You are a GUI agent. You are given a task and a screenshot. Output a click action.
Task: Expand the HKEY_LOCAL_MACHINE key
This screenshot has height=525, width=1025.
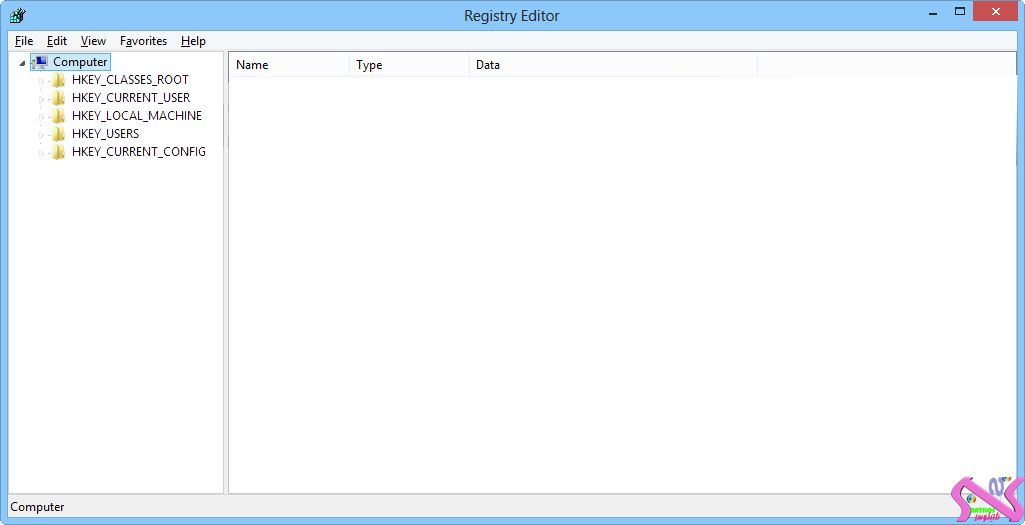click(41, 117)
